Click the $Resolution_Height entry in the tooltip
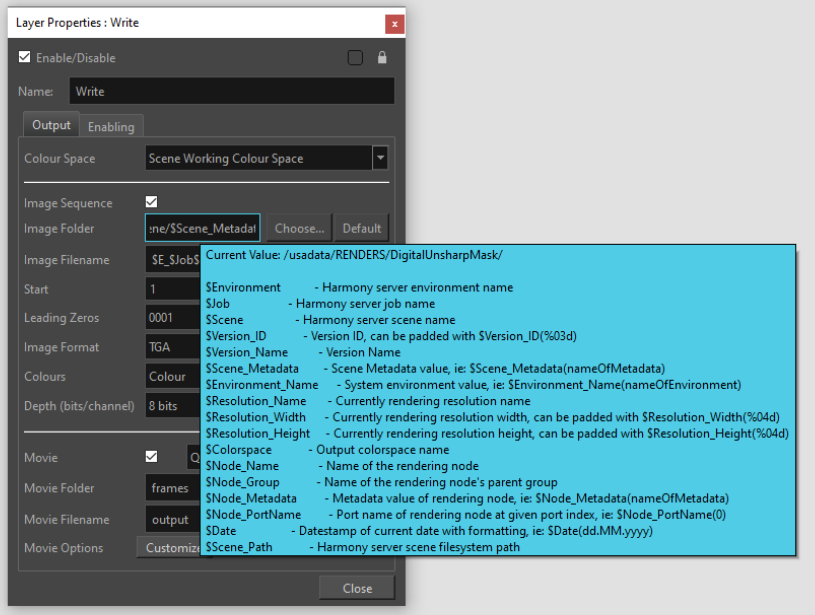The height and width of the screenshot is (615, 815). [497, 433]
